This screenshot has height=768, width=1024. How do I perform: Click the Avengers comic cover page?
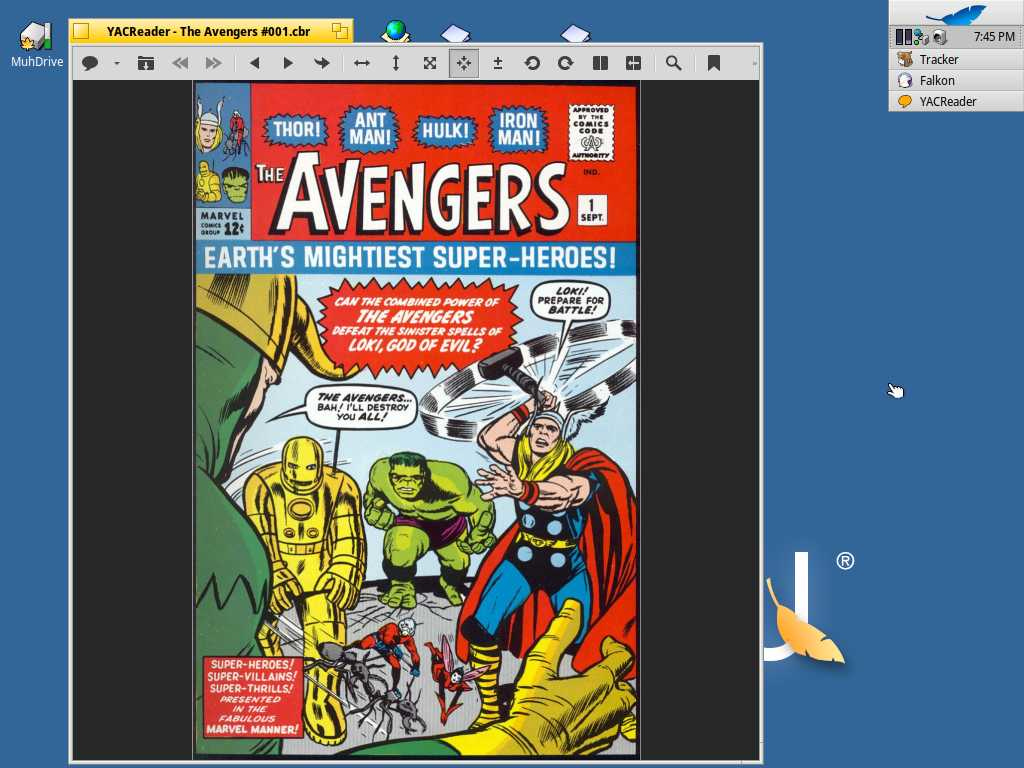416,419
